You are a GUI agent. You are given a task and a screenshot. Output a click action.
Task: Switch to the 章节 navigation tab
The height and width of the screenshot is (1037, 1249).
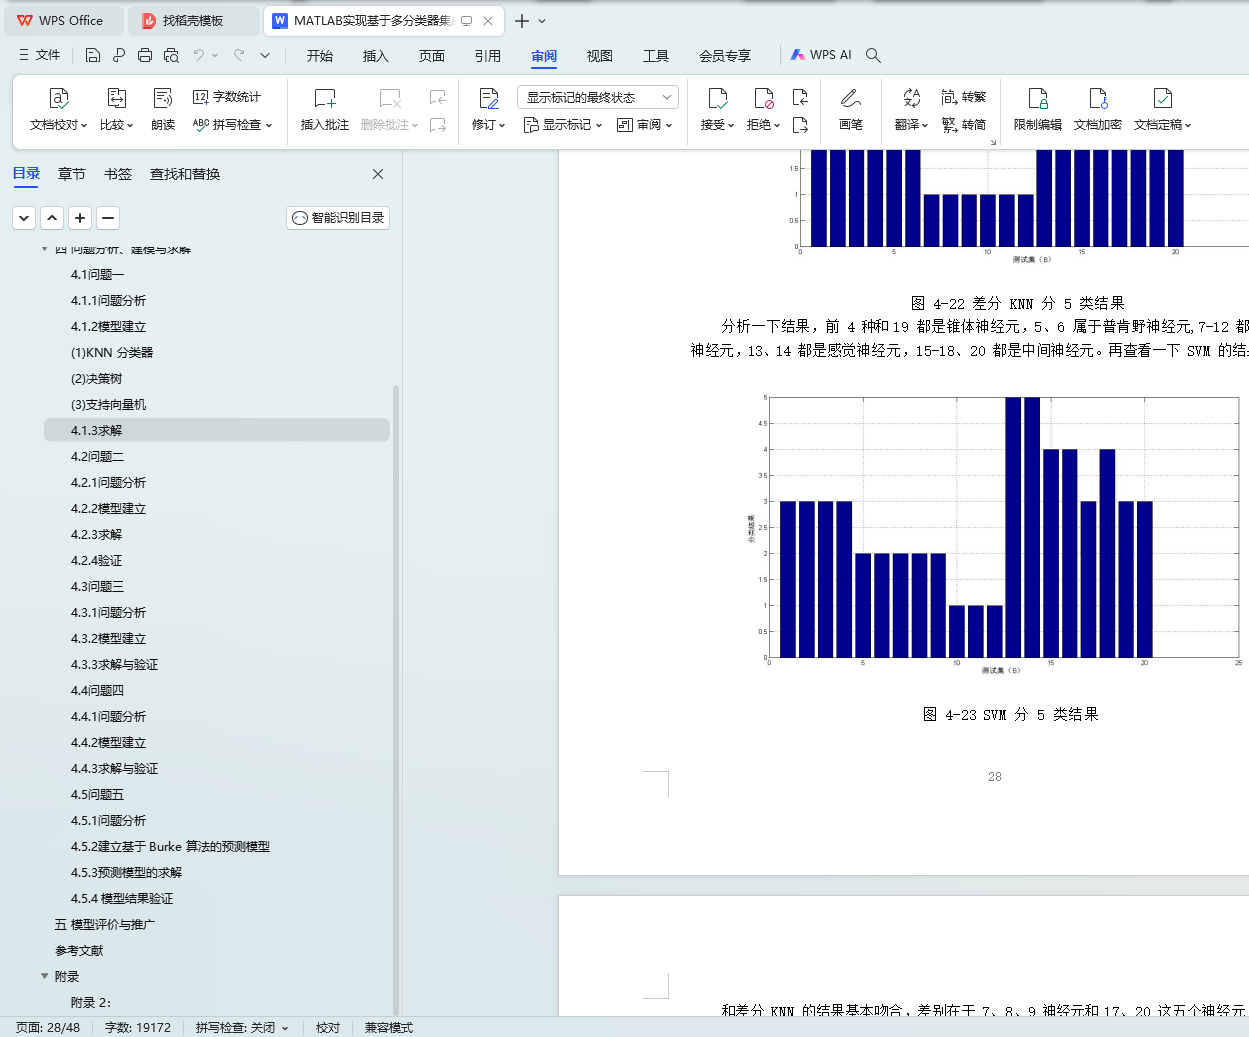pos(72,174)
